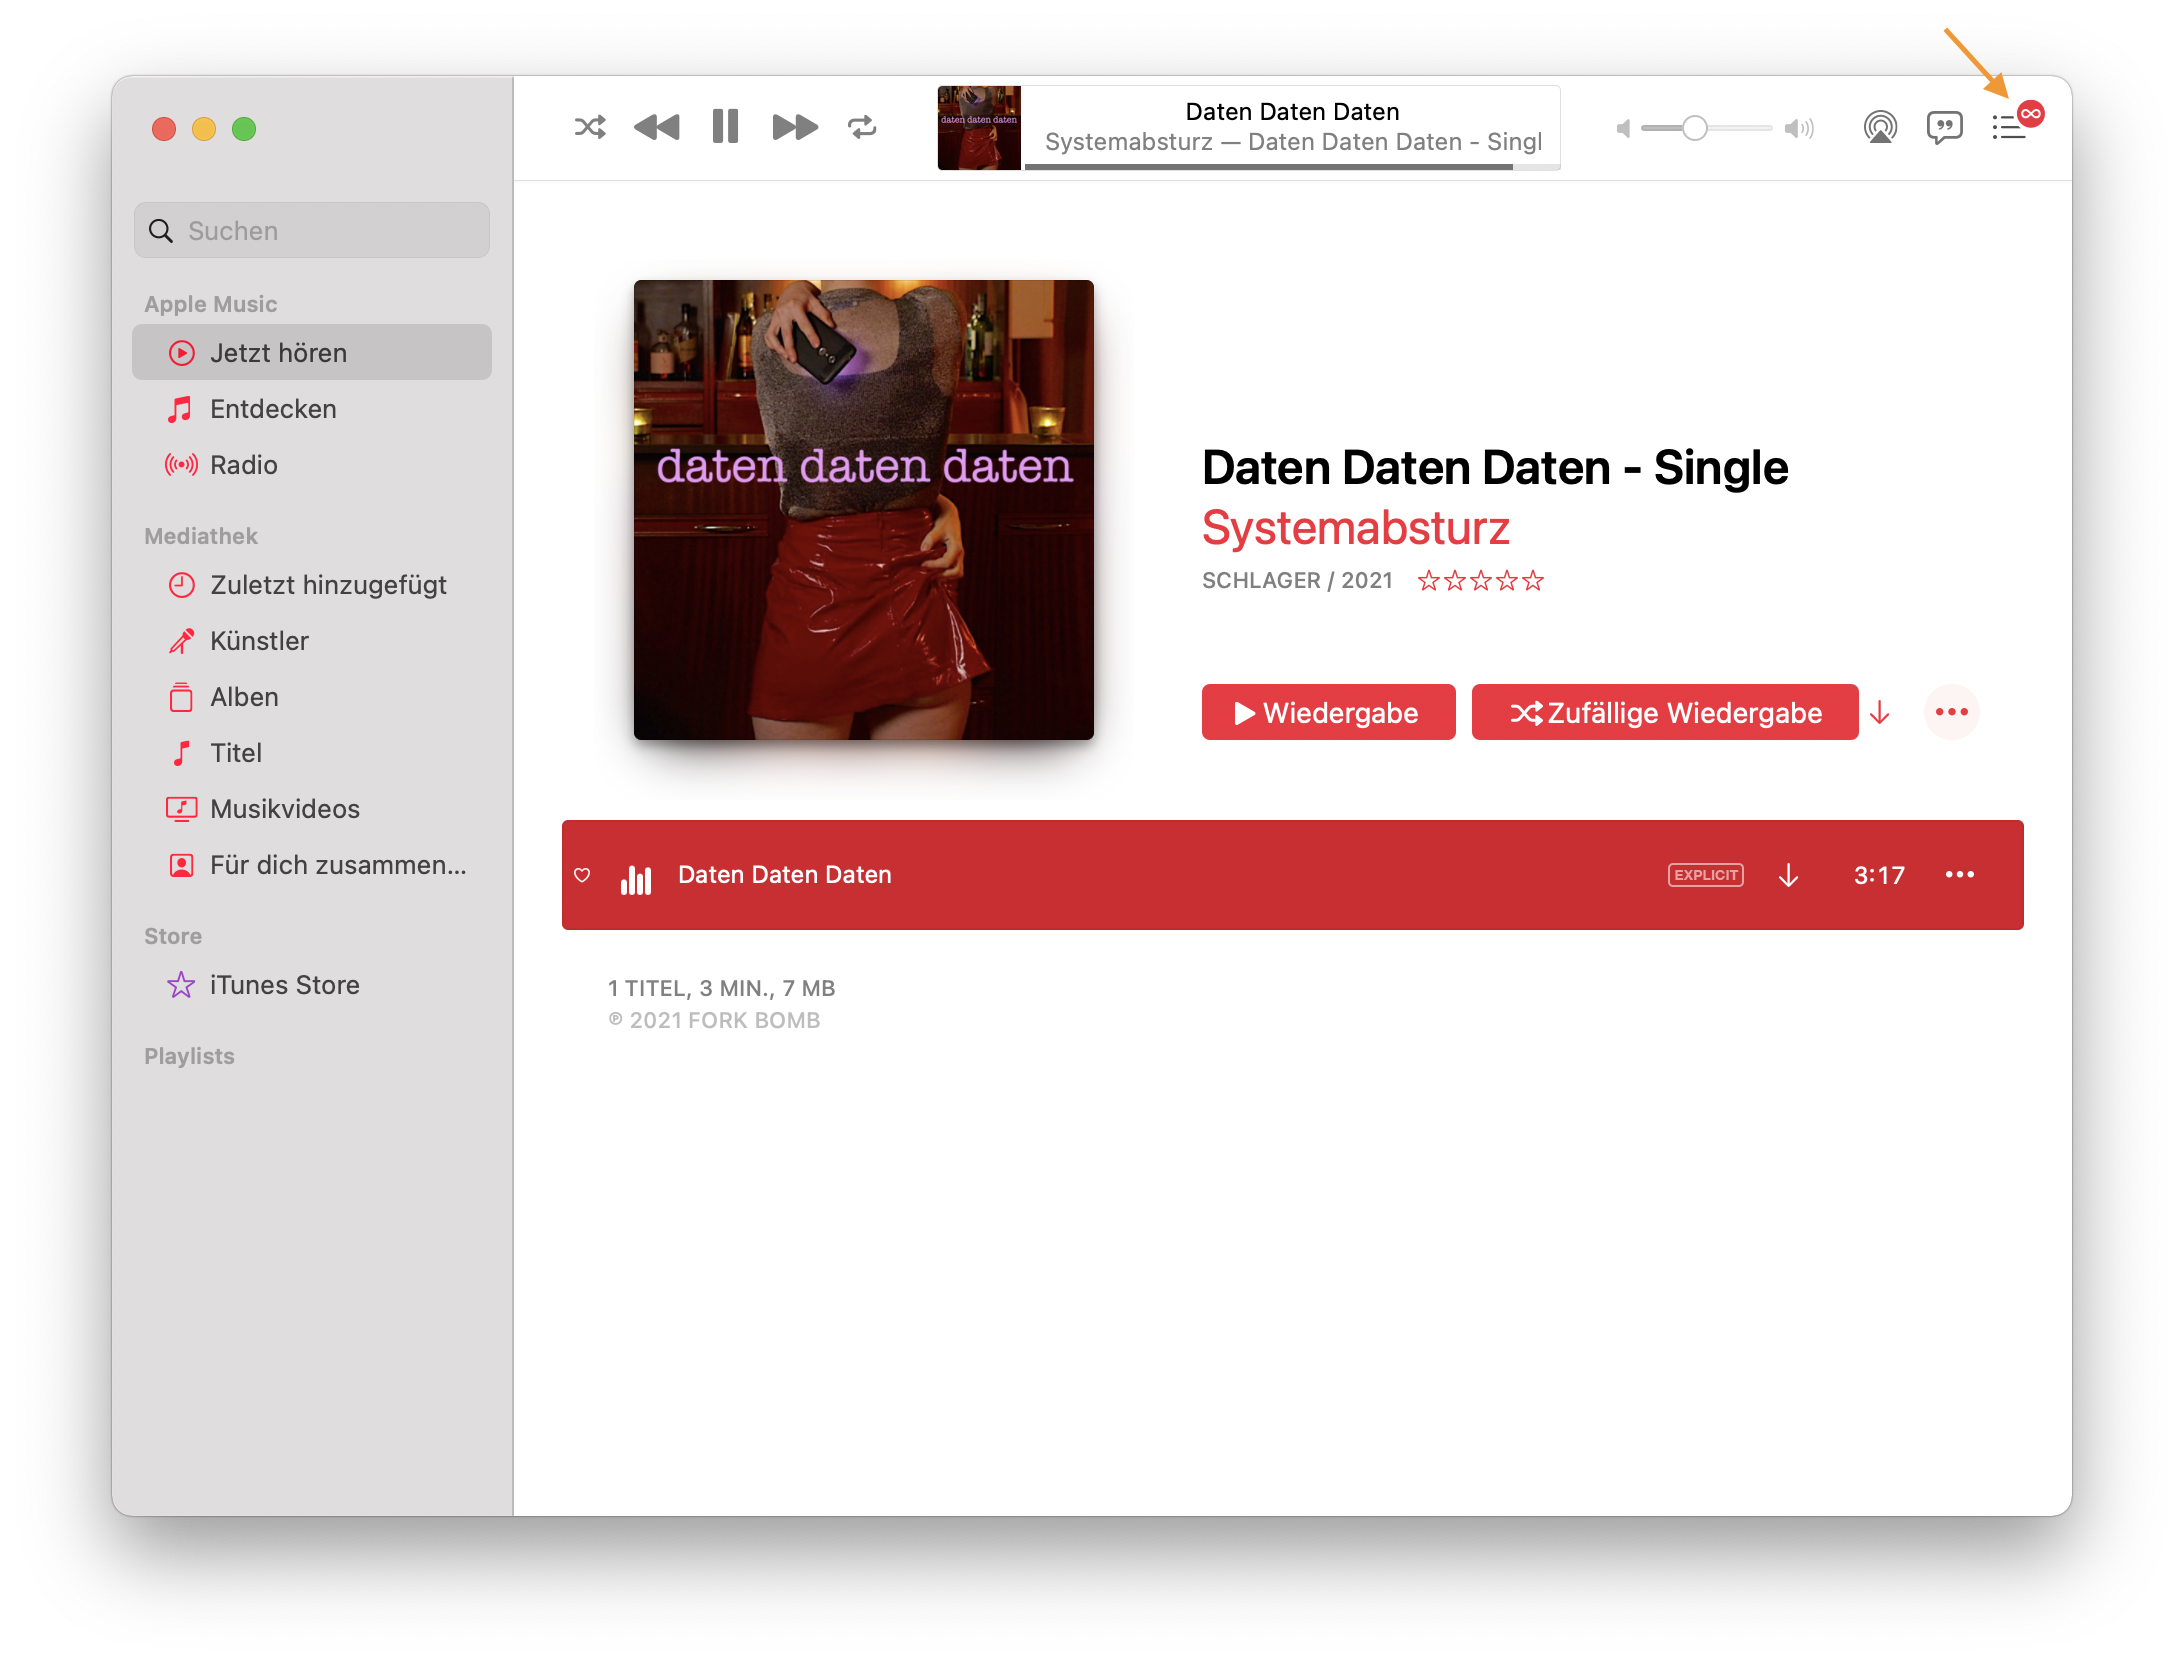Select Entdecken in the sidebar
Image resolution: width=2184 pixels, height=1664 pixels.
pos(273,409)
